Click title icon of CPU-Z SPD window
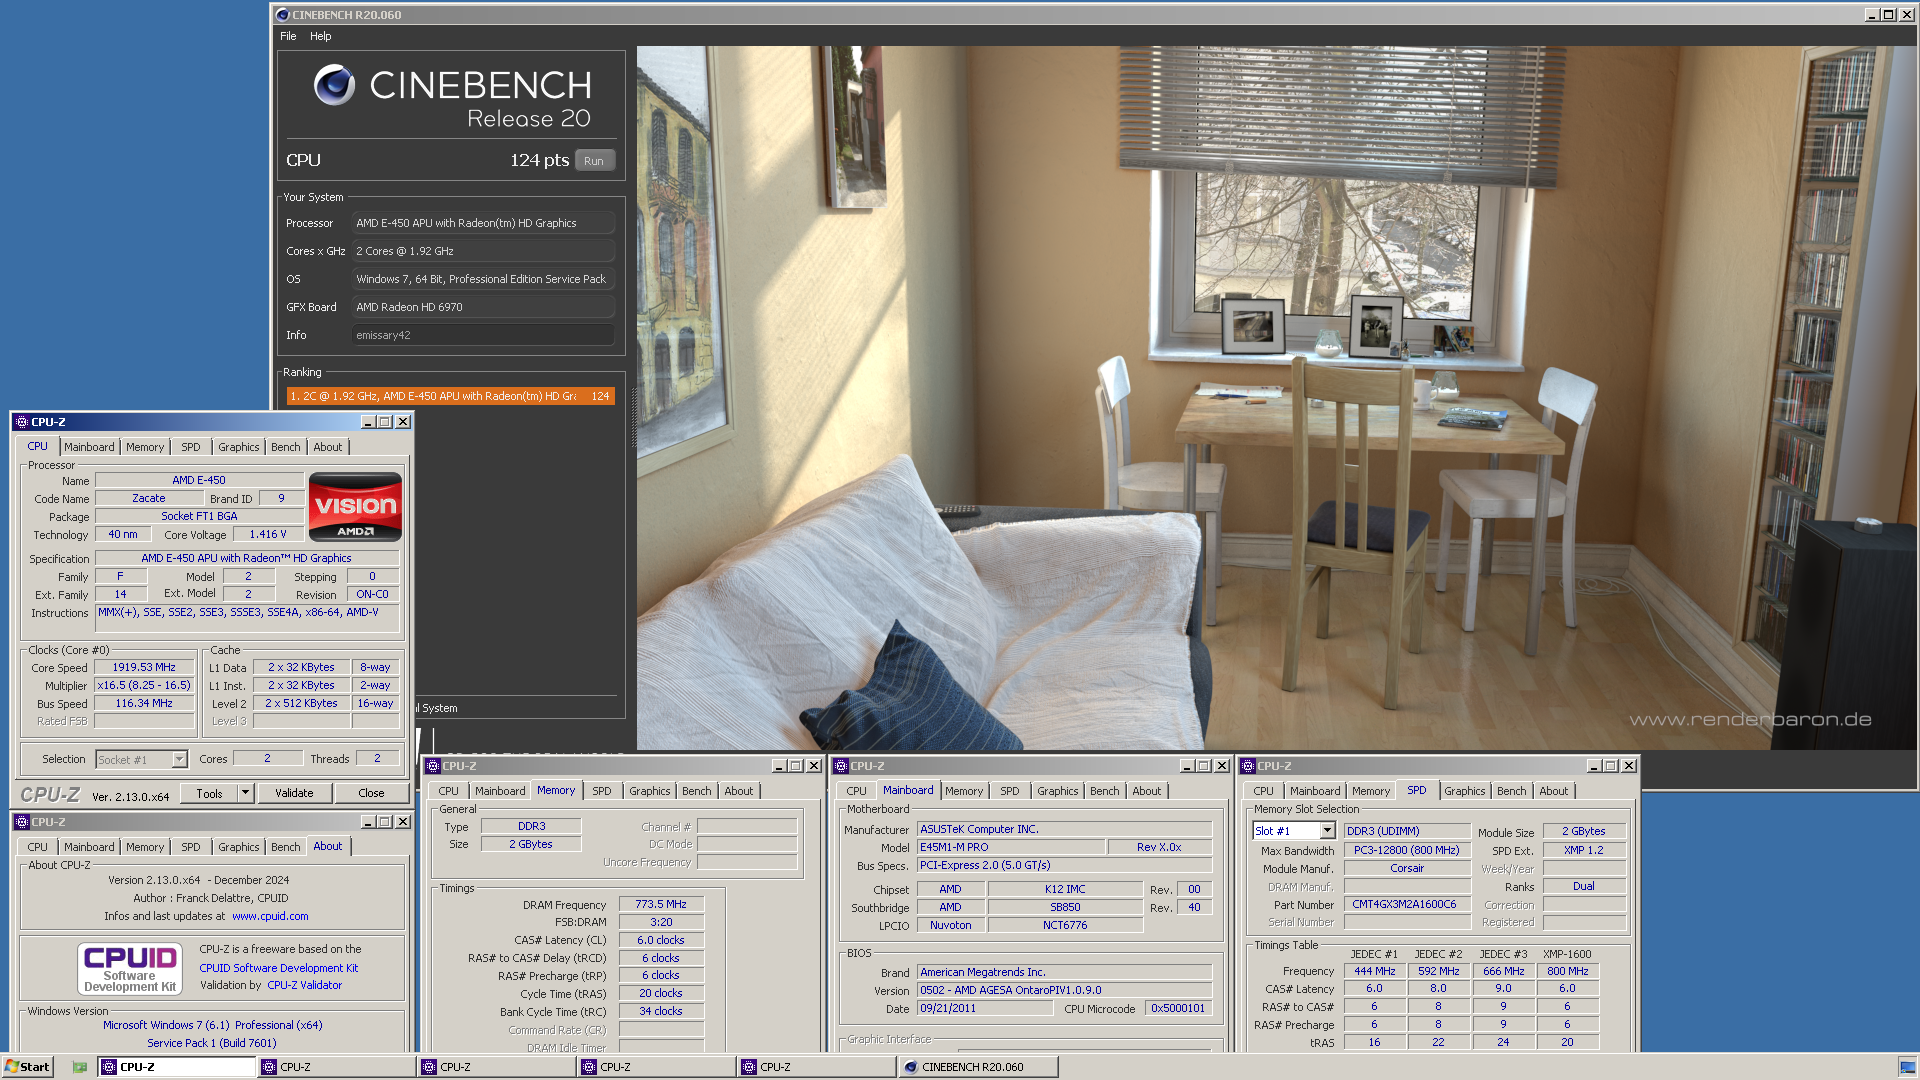 1248,766
